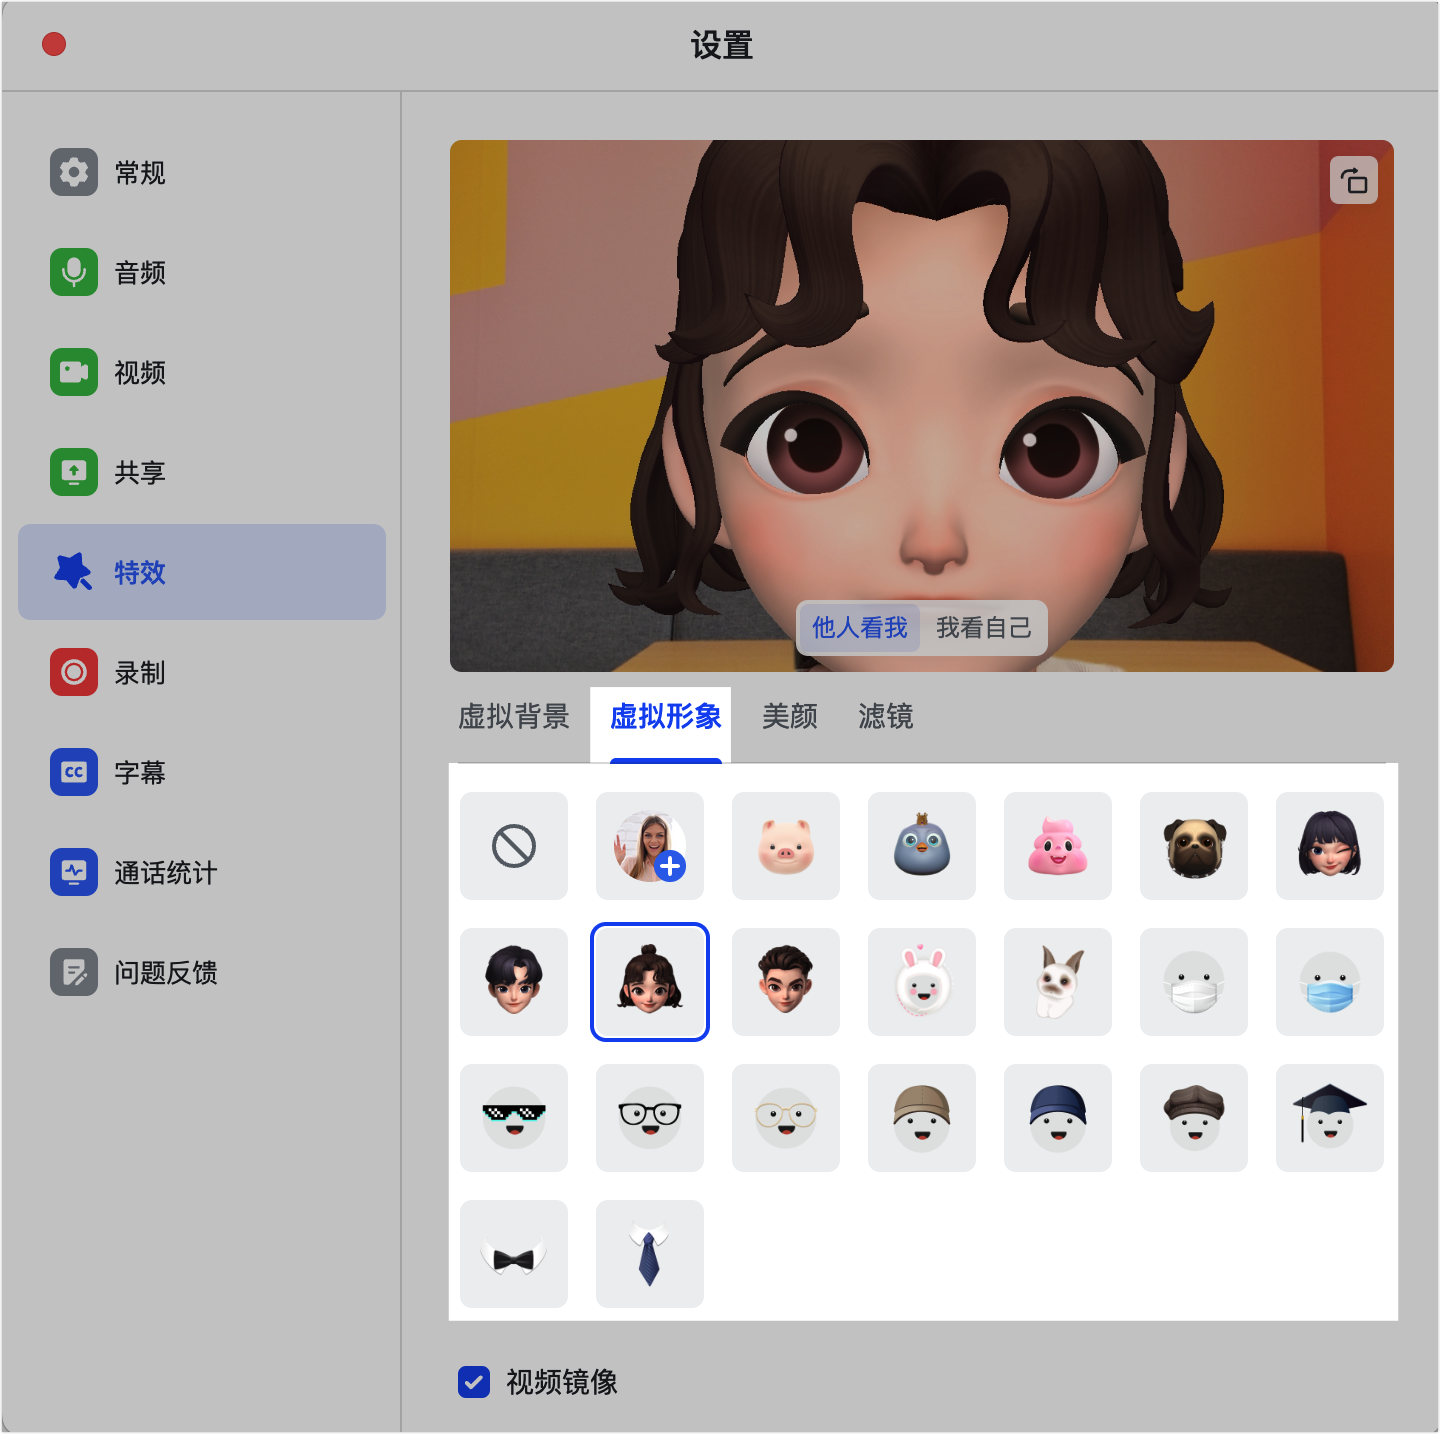1440x1434 pixels.
Task: Apply the khaki cap effect
Action: 922,1118
